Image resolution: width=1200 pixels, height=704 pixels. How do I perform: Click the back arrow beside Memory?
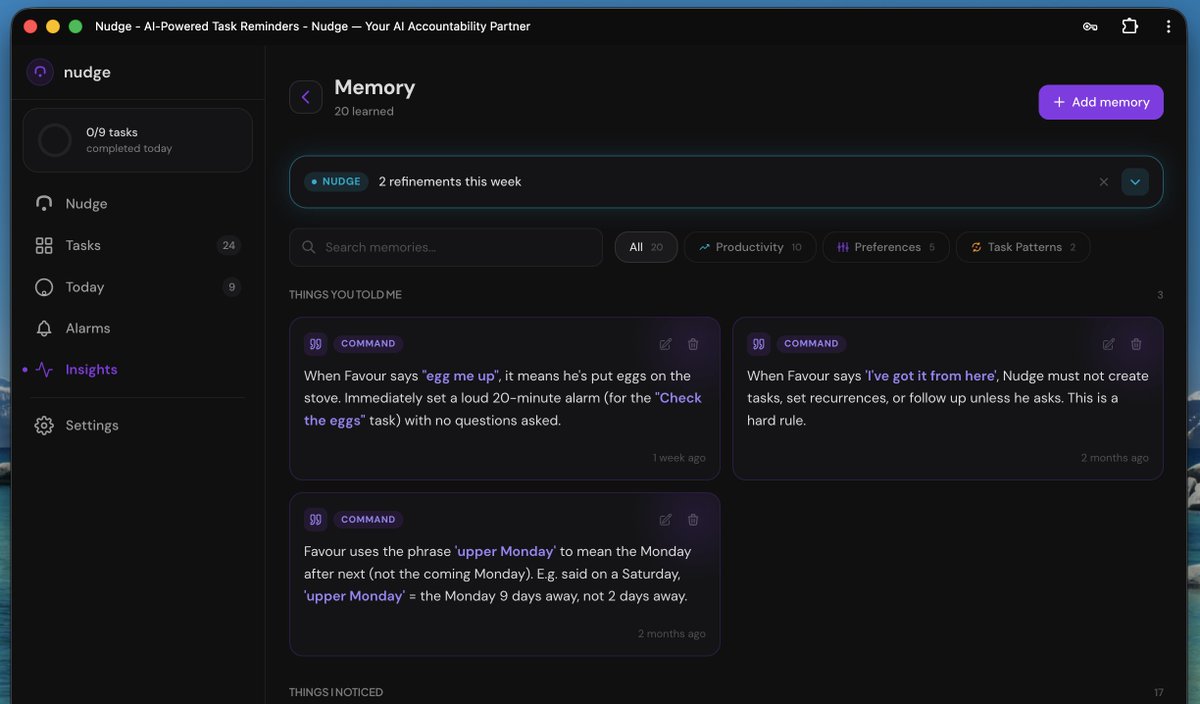click(x=306, y=97)
